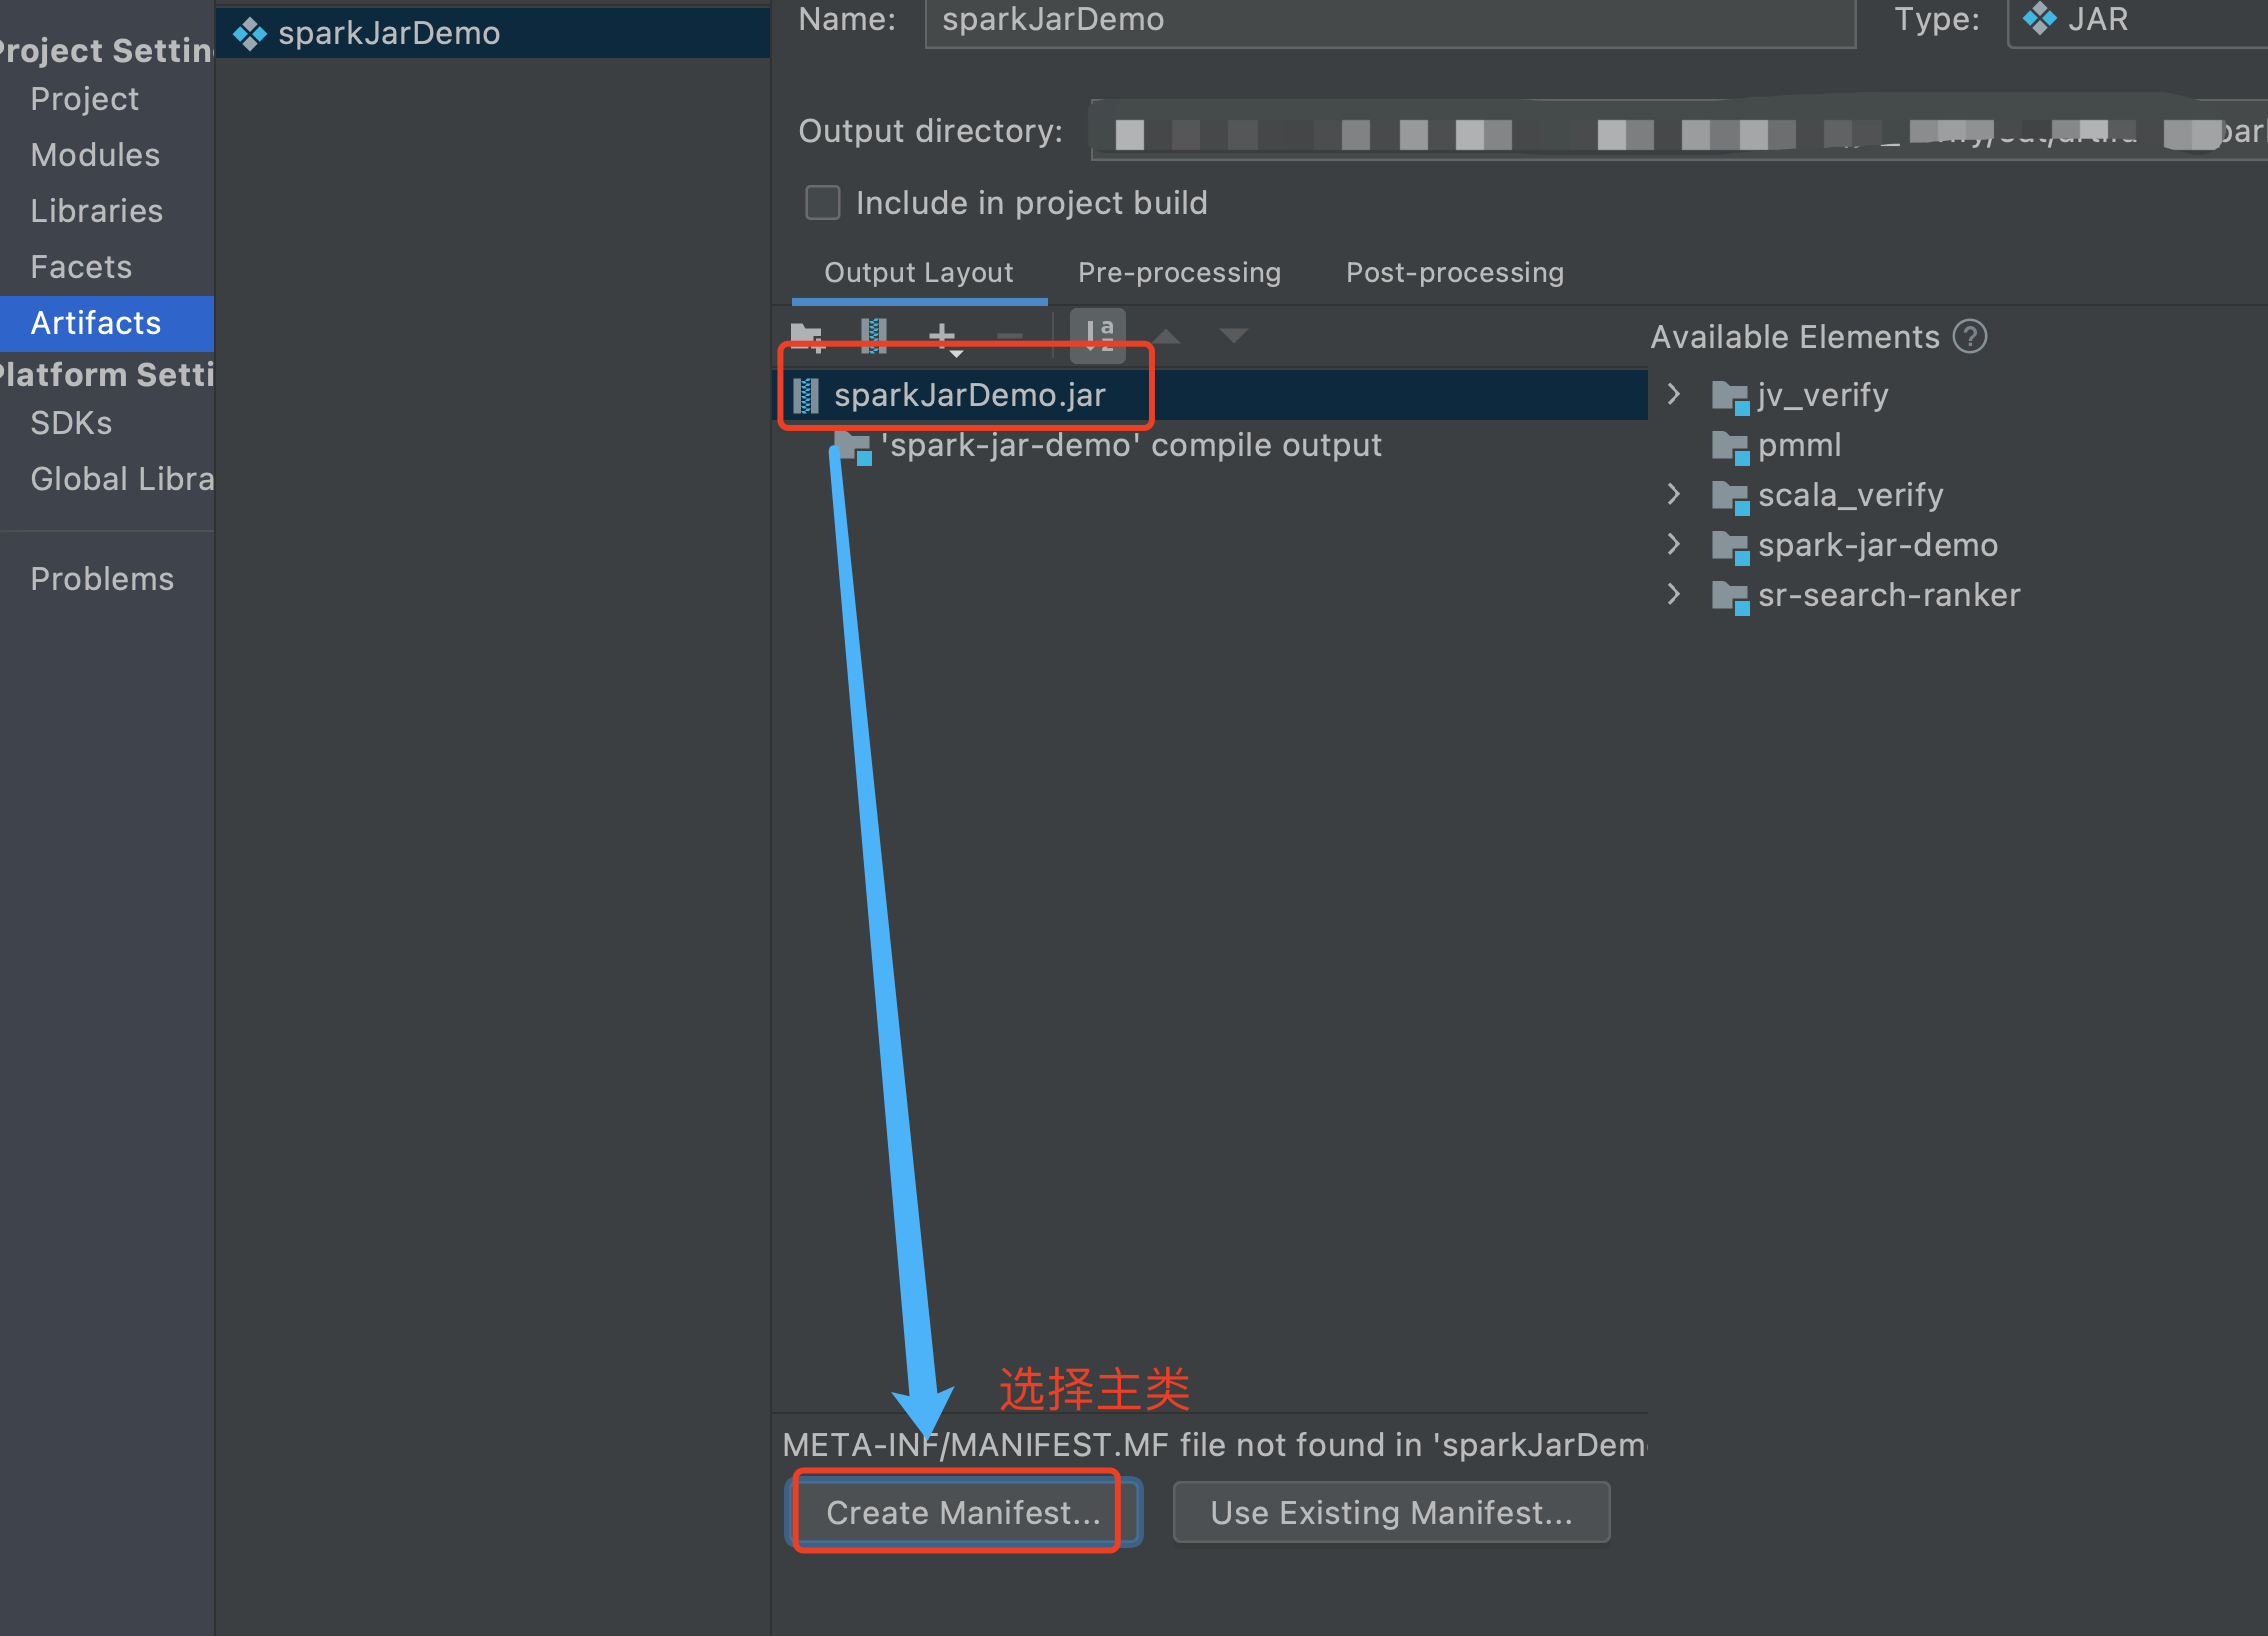
Task: Switch to the Post-processing tab
Action: [1454, 273]
